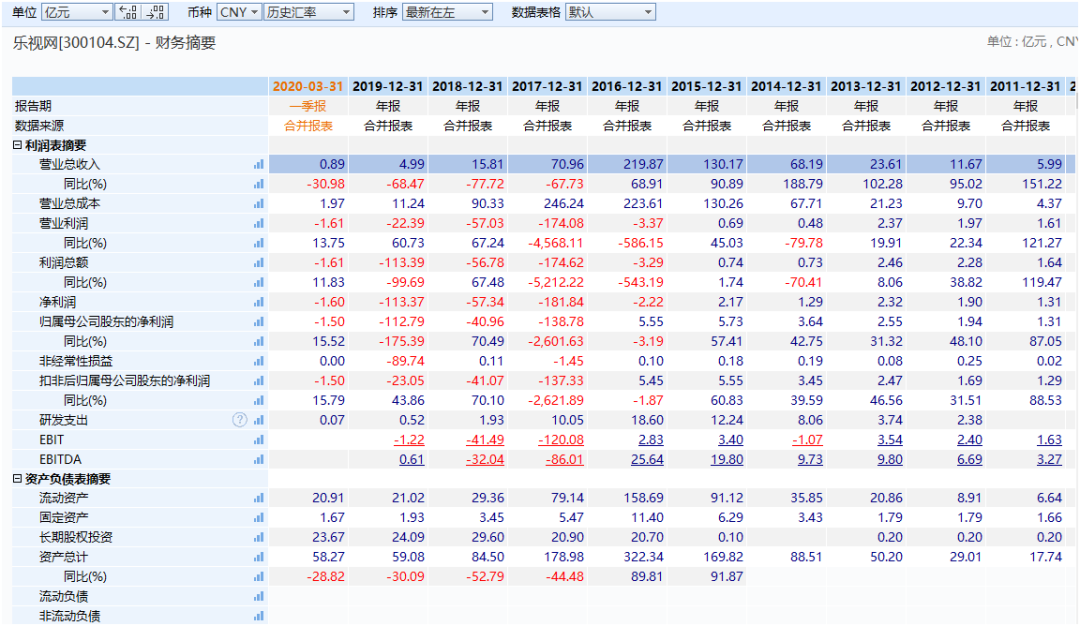The height and width of the screenshot is (626, 1080).
Task: Open chart icon for 营业总收入 row
Action: pyautogui.click(x=258, y=165)
